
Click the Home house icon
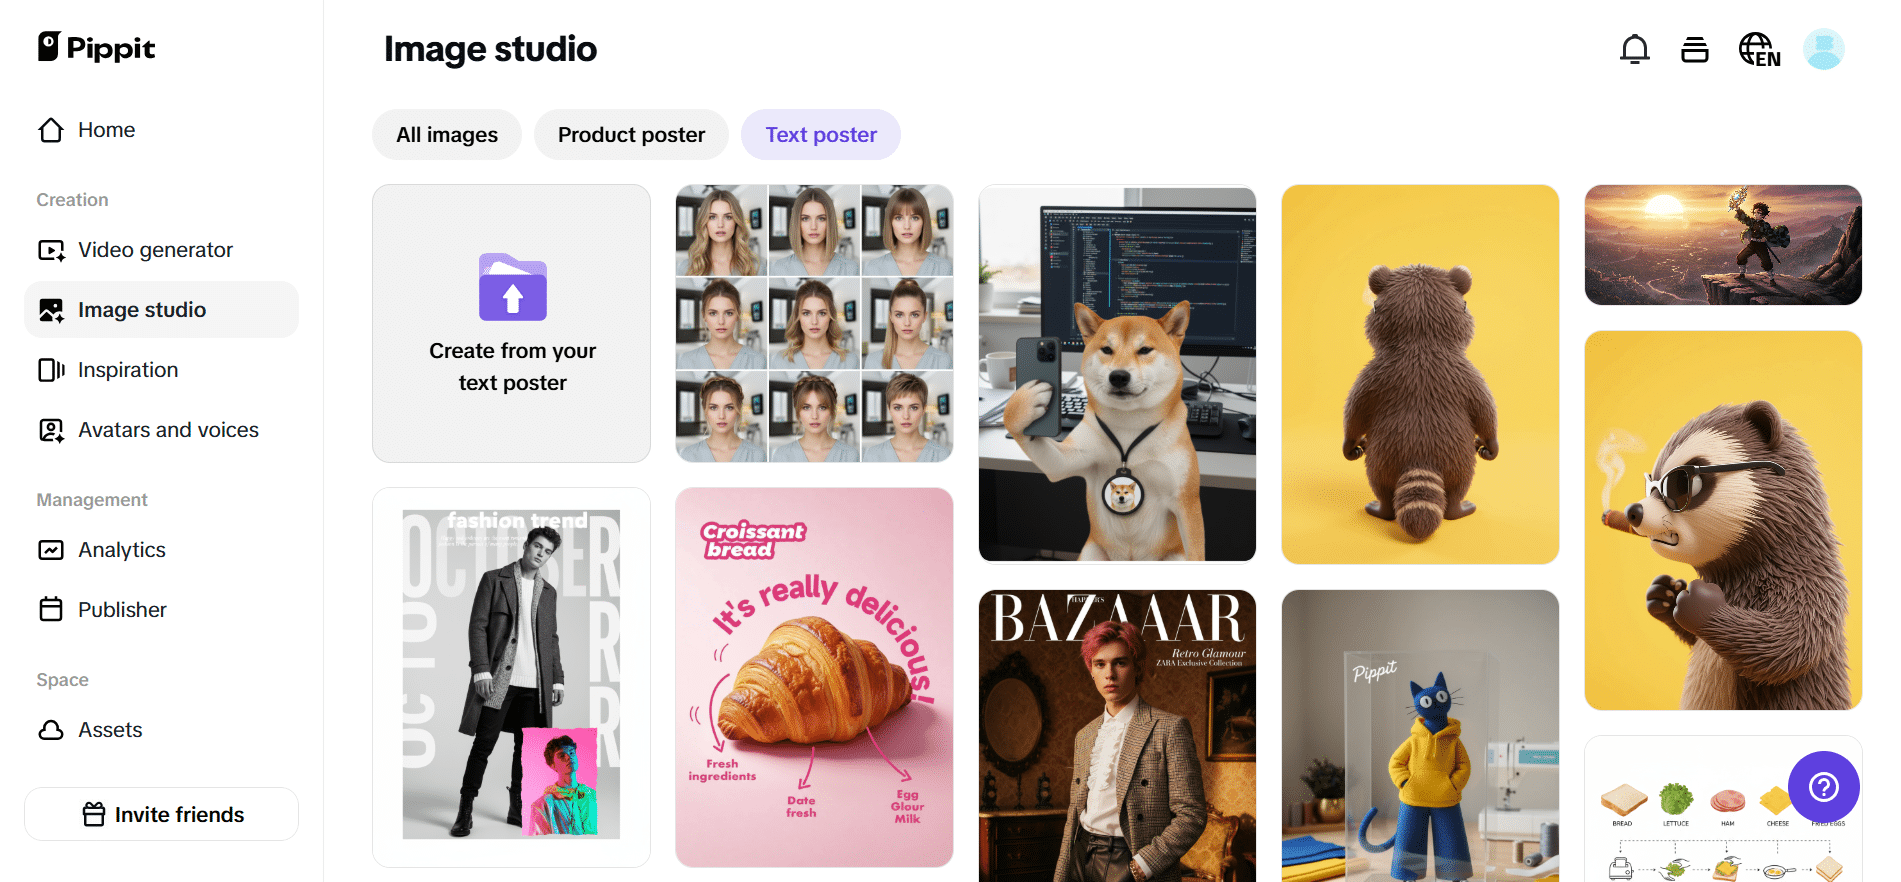[x=51, y=130]
